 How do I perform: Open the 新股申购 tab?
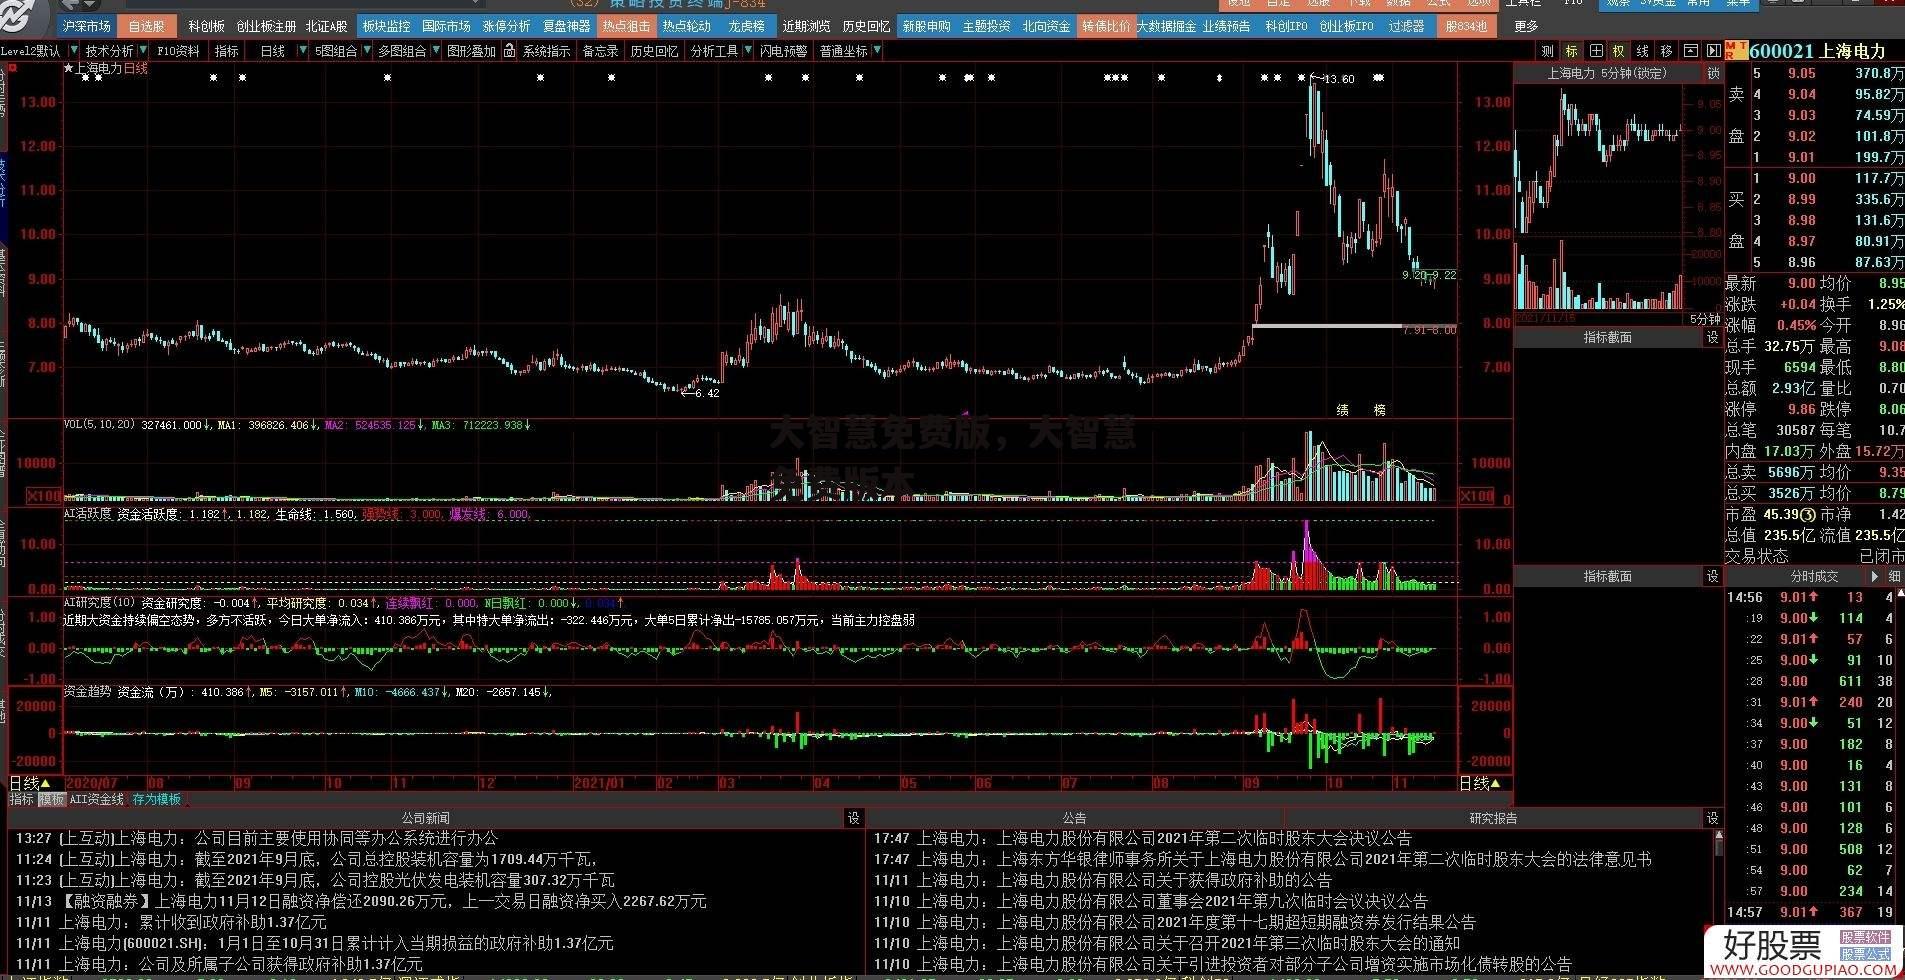tap(926, 27)
